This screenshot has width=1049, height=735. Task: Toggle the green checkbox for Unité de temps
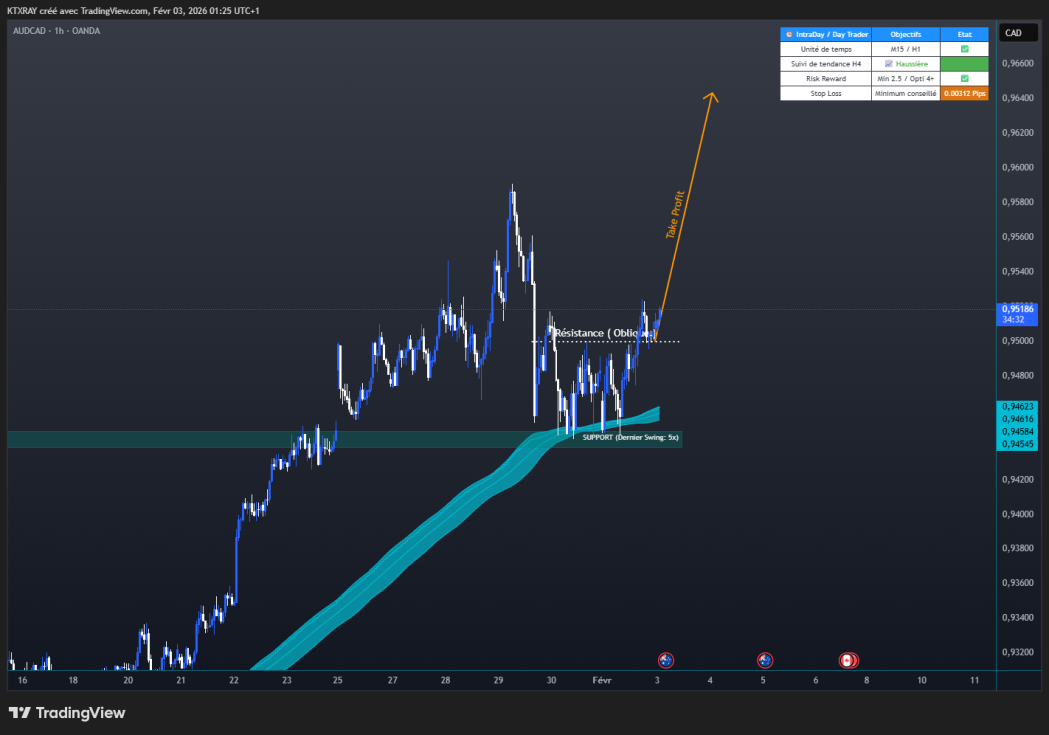pyautogui.click(x=963, y=48)
